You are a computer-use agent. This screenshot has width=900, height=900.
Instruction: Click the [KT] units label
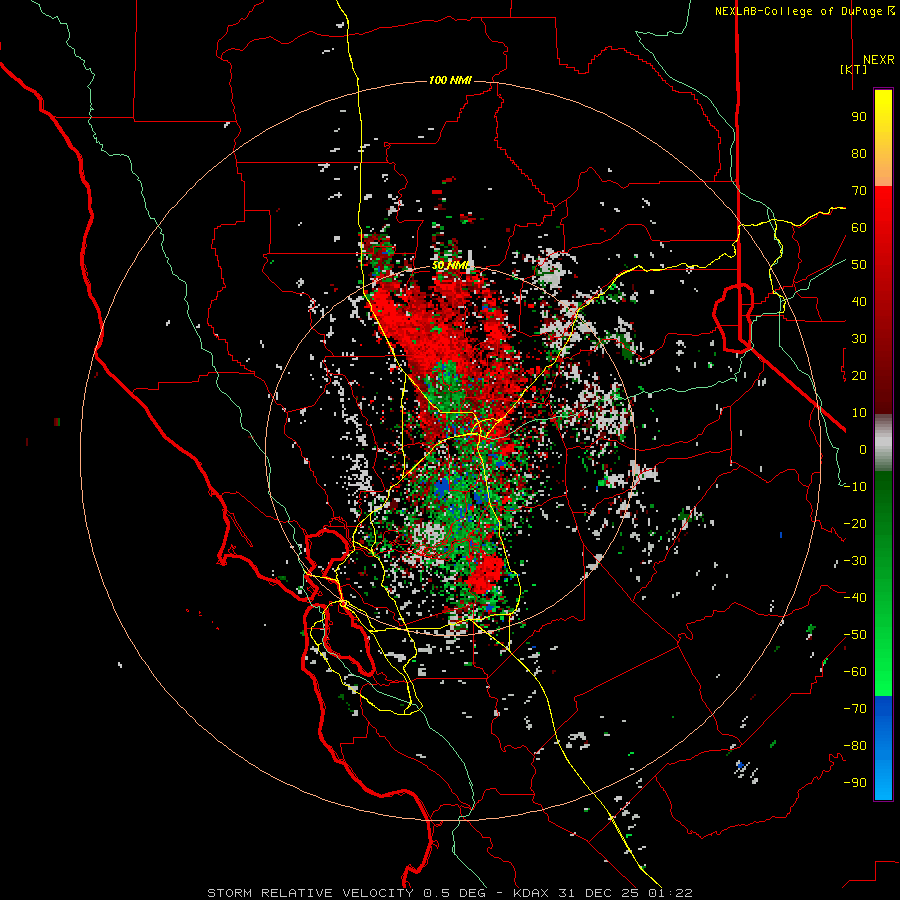click(854, 69)
